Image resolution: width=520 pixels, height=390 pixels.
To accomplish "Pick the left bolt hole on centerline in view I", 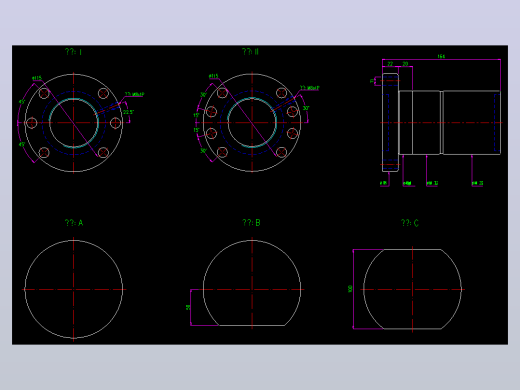I will 32,123.
